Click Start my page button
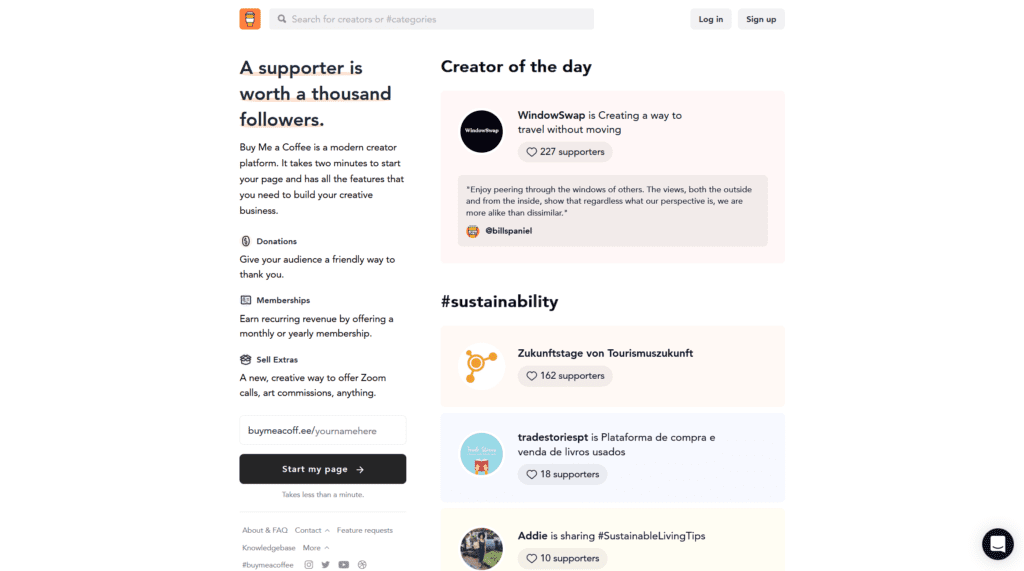This screenshot has width=1024, height=571. coord(323,469)
